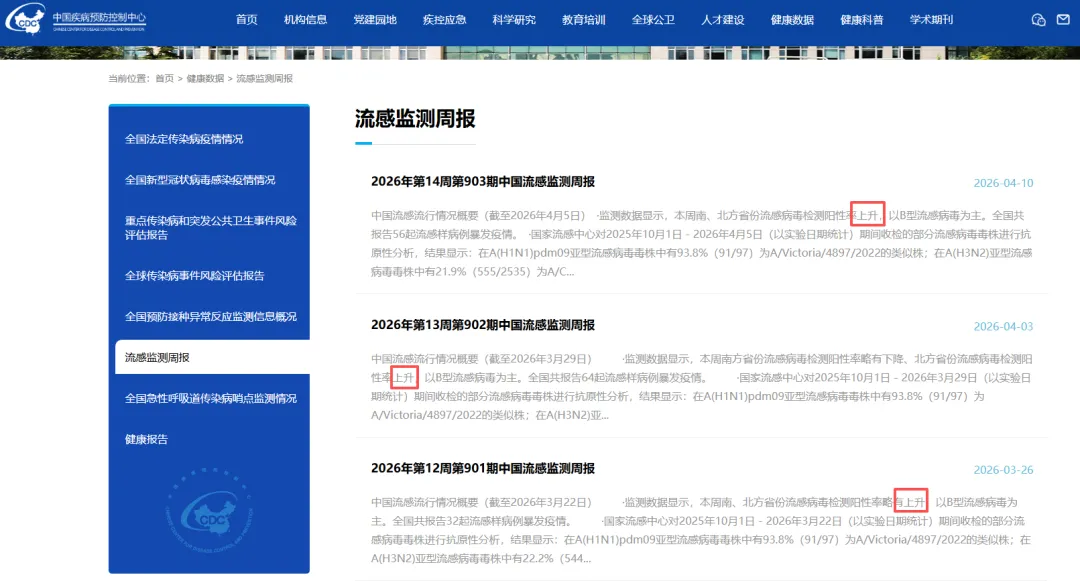1080x581 pixels.
Task: Open 健康科普 navigation menu
Action: [x=862, y=20]
